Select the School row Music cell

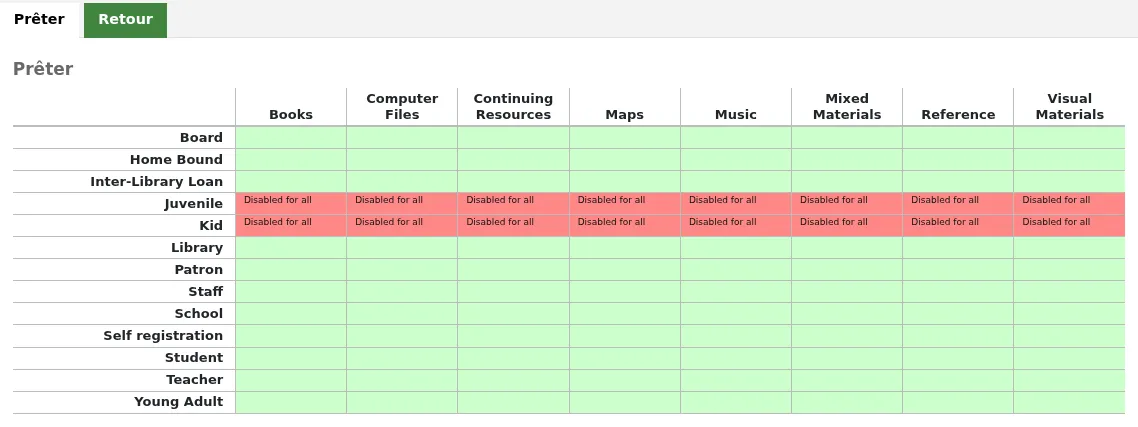[x=736, y=314]
